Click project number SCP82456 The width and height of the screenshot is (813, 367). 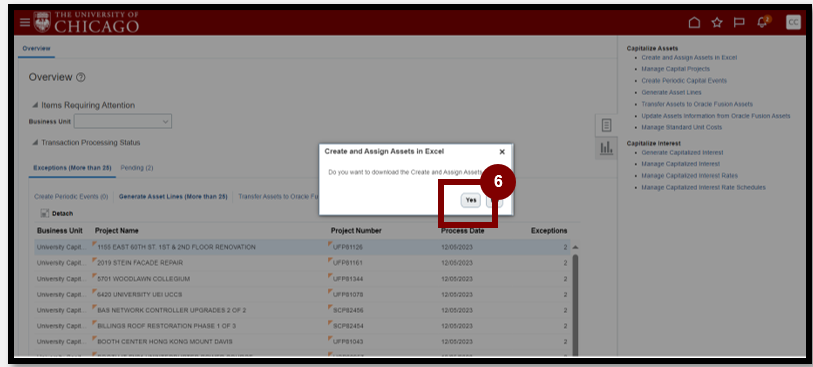348,310
